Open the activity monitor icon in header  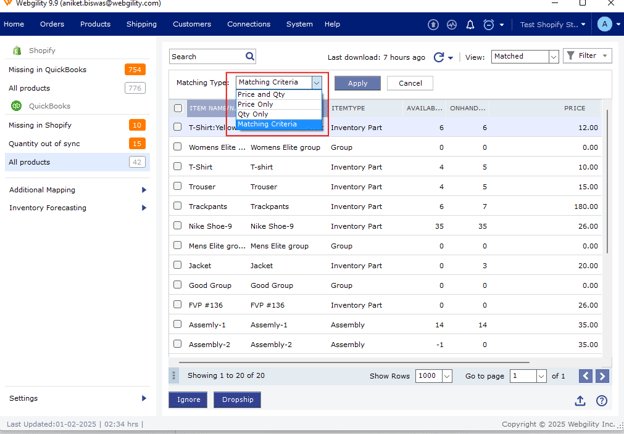(x=452, y=24)
